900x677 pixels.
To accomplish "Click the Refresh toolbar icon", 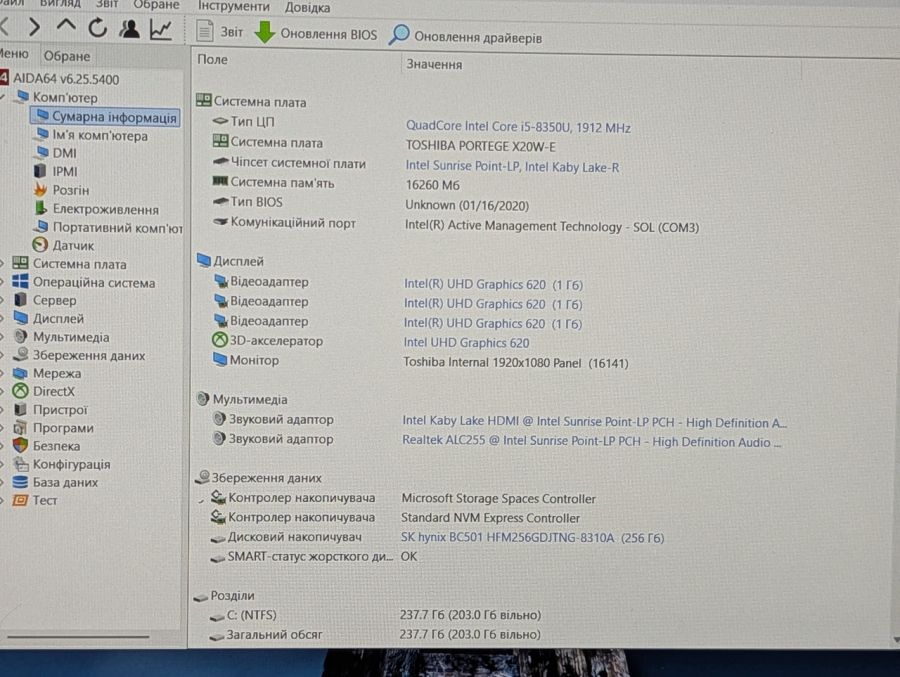I will (98, 28).
